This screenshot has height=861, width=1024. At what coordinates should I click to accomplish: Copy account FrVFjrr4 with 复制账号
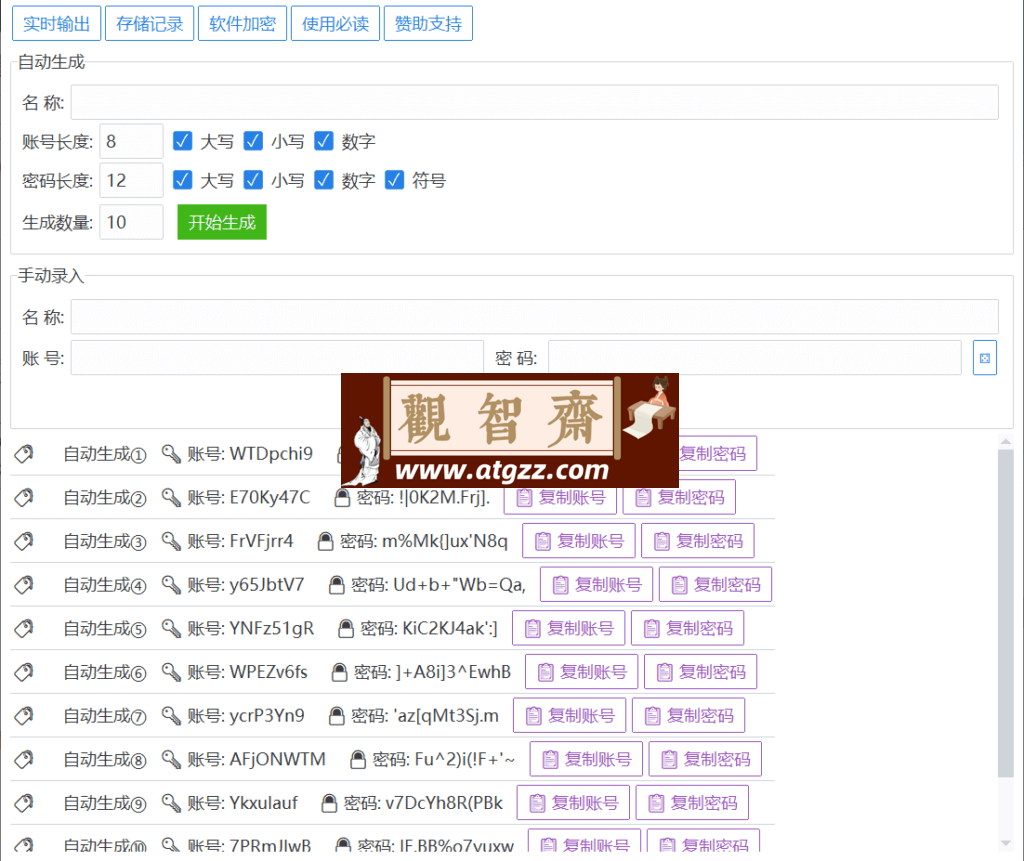[579, 541]
